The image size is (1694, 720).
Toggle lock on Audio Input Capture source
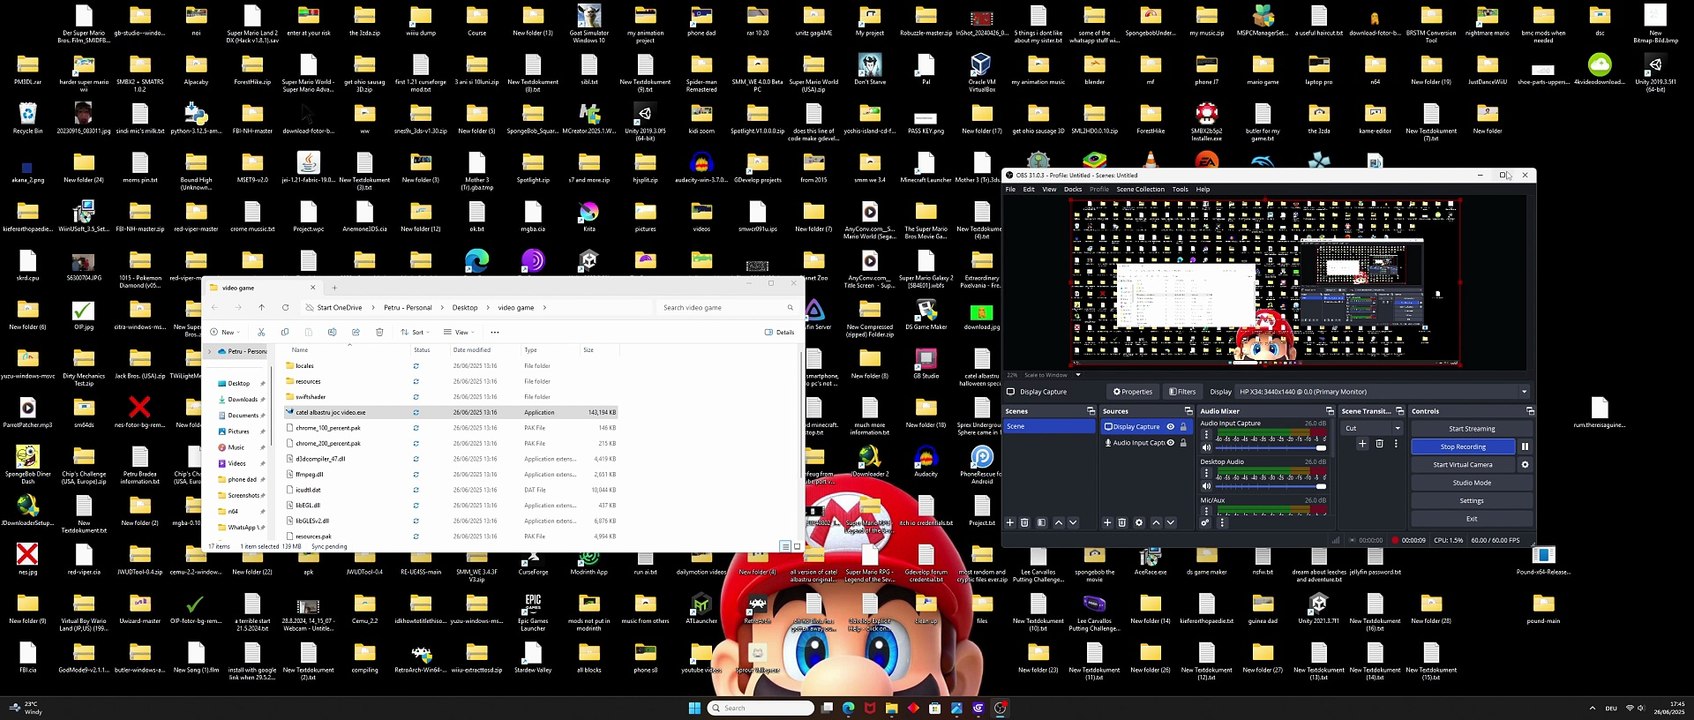[x=1183, y=443]
